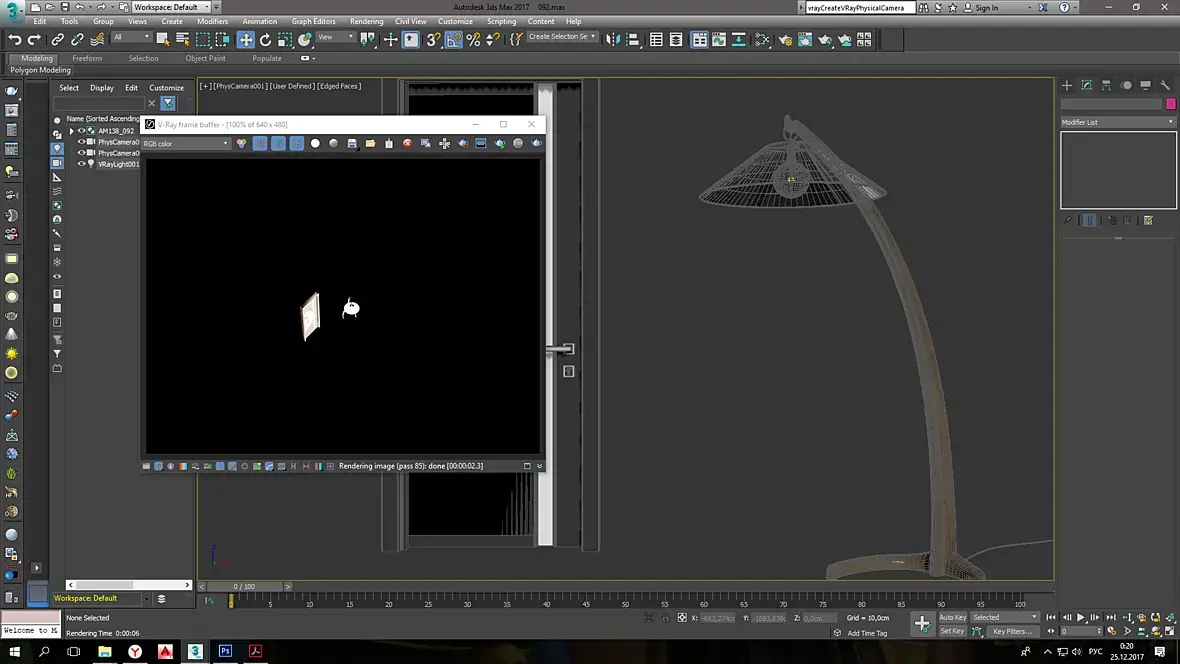Hide the AM138_092 object via eye icon
1180x664 pixels.
point(81,131)
